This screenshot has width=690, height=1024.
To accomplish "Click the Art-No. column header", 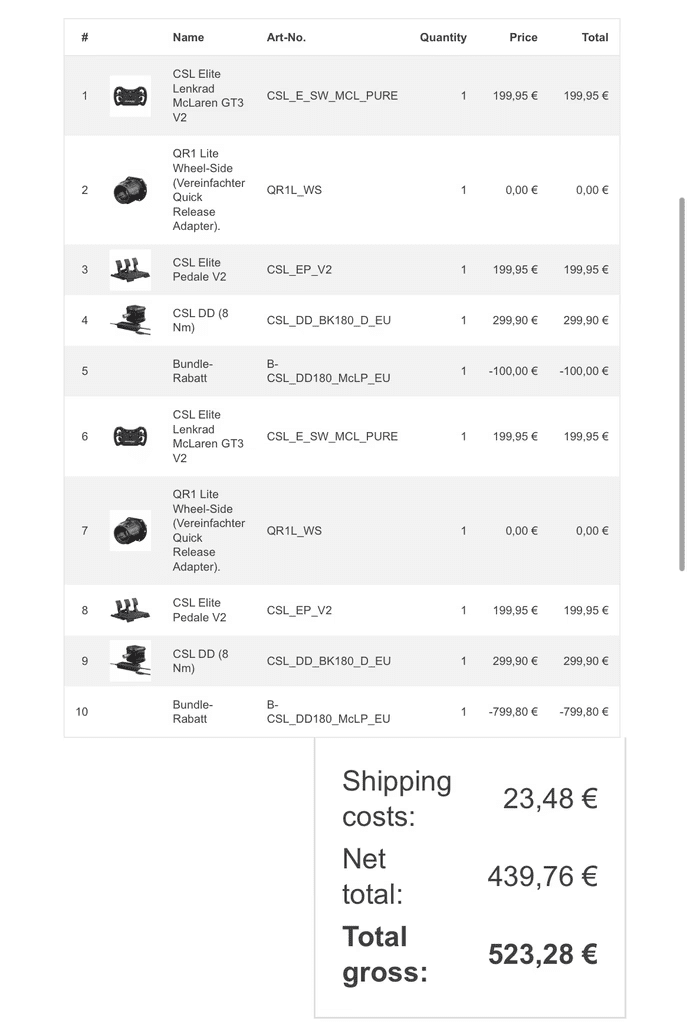I will [286, 37].
